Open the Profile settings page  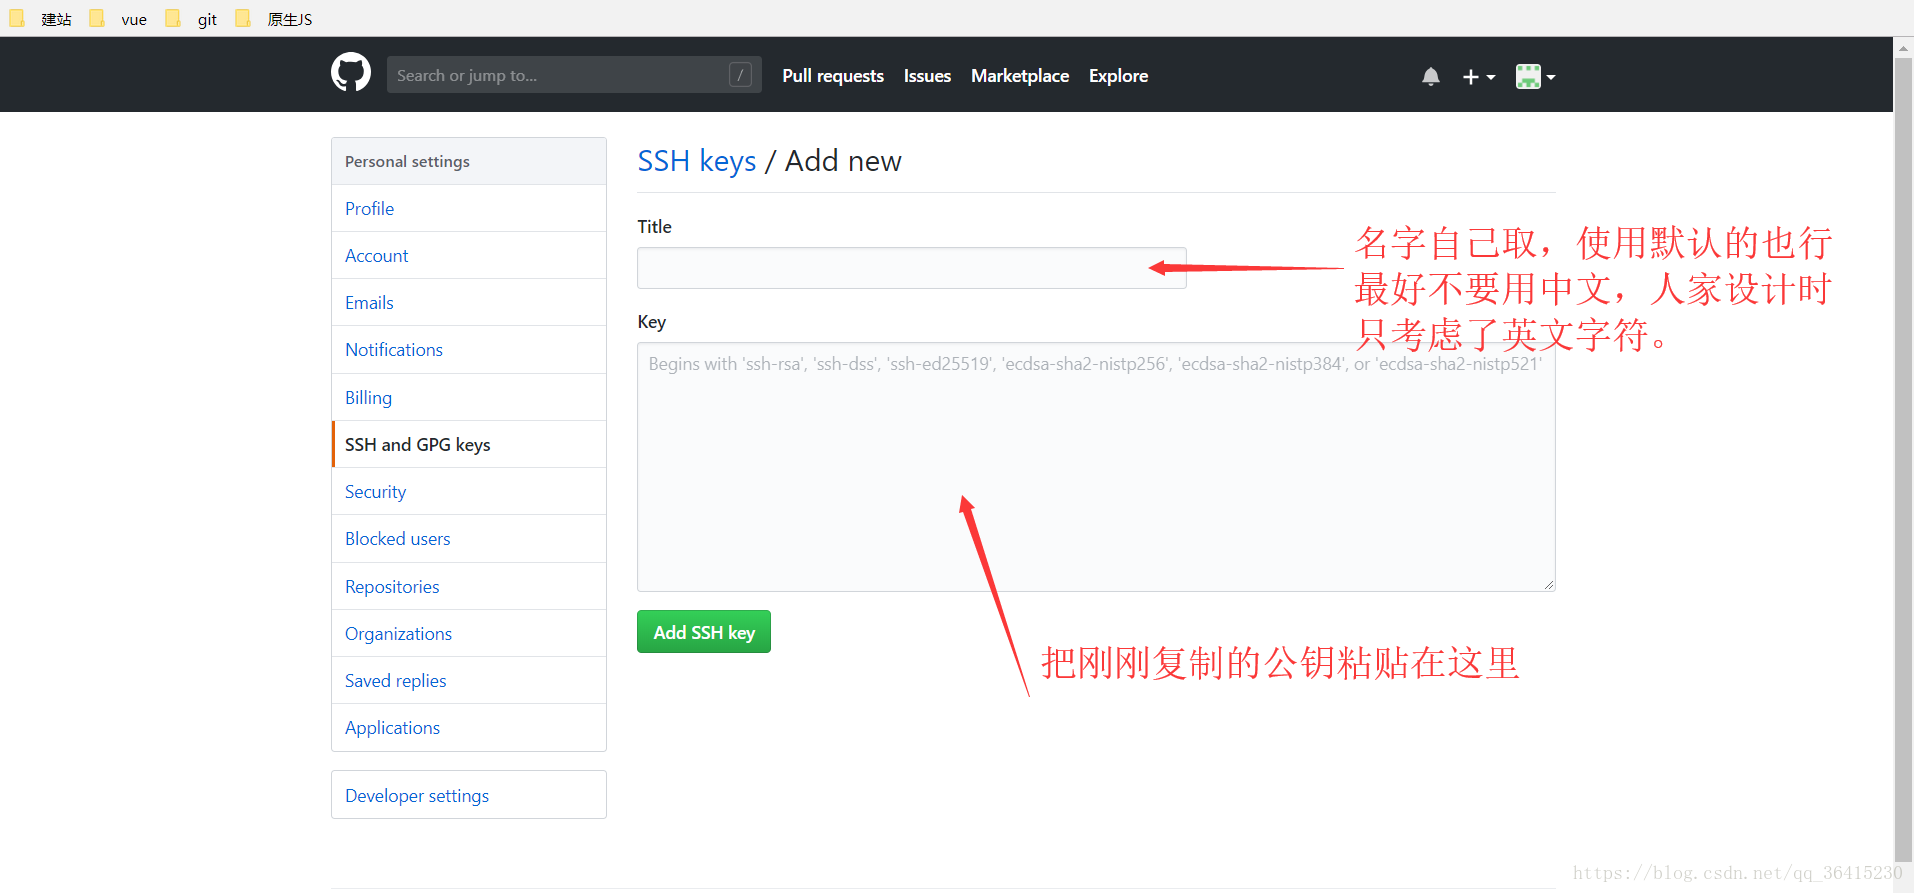click(469, 208)
